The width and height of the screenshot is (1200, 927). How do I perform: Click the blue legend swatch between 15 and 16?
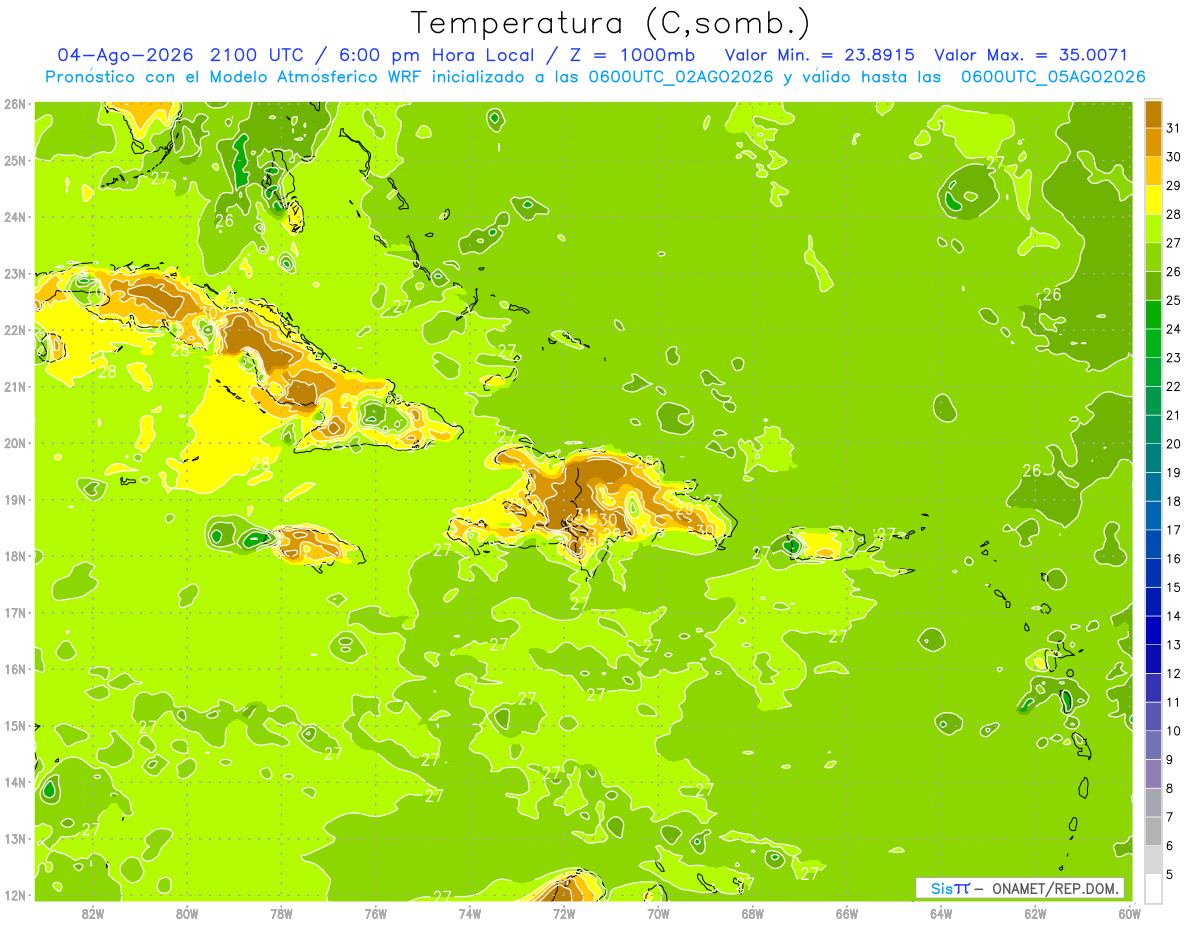(1153, 573)
